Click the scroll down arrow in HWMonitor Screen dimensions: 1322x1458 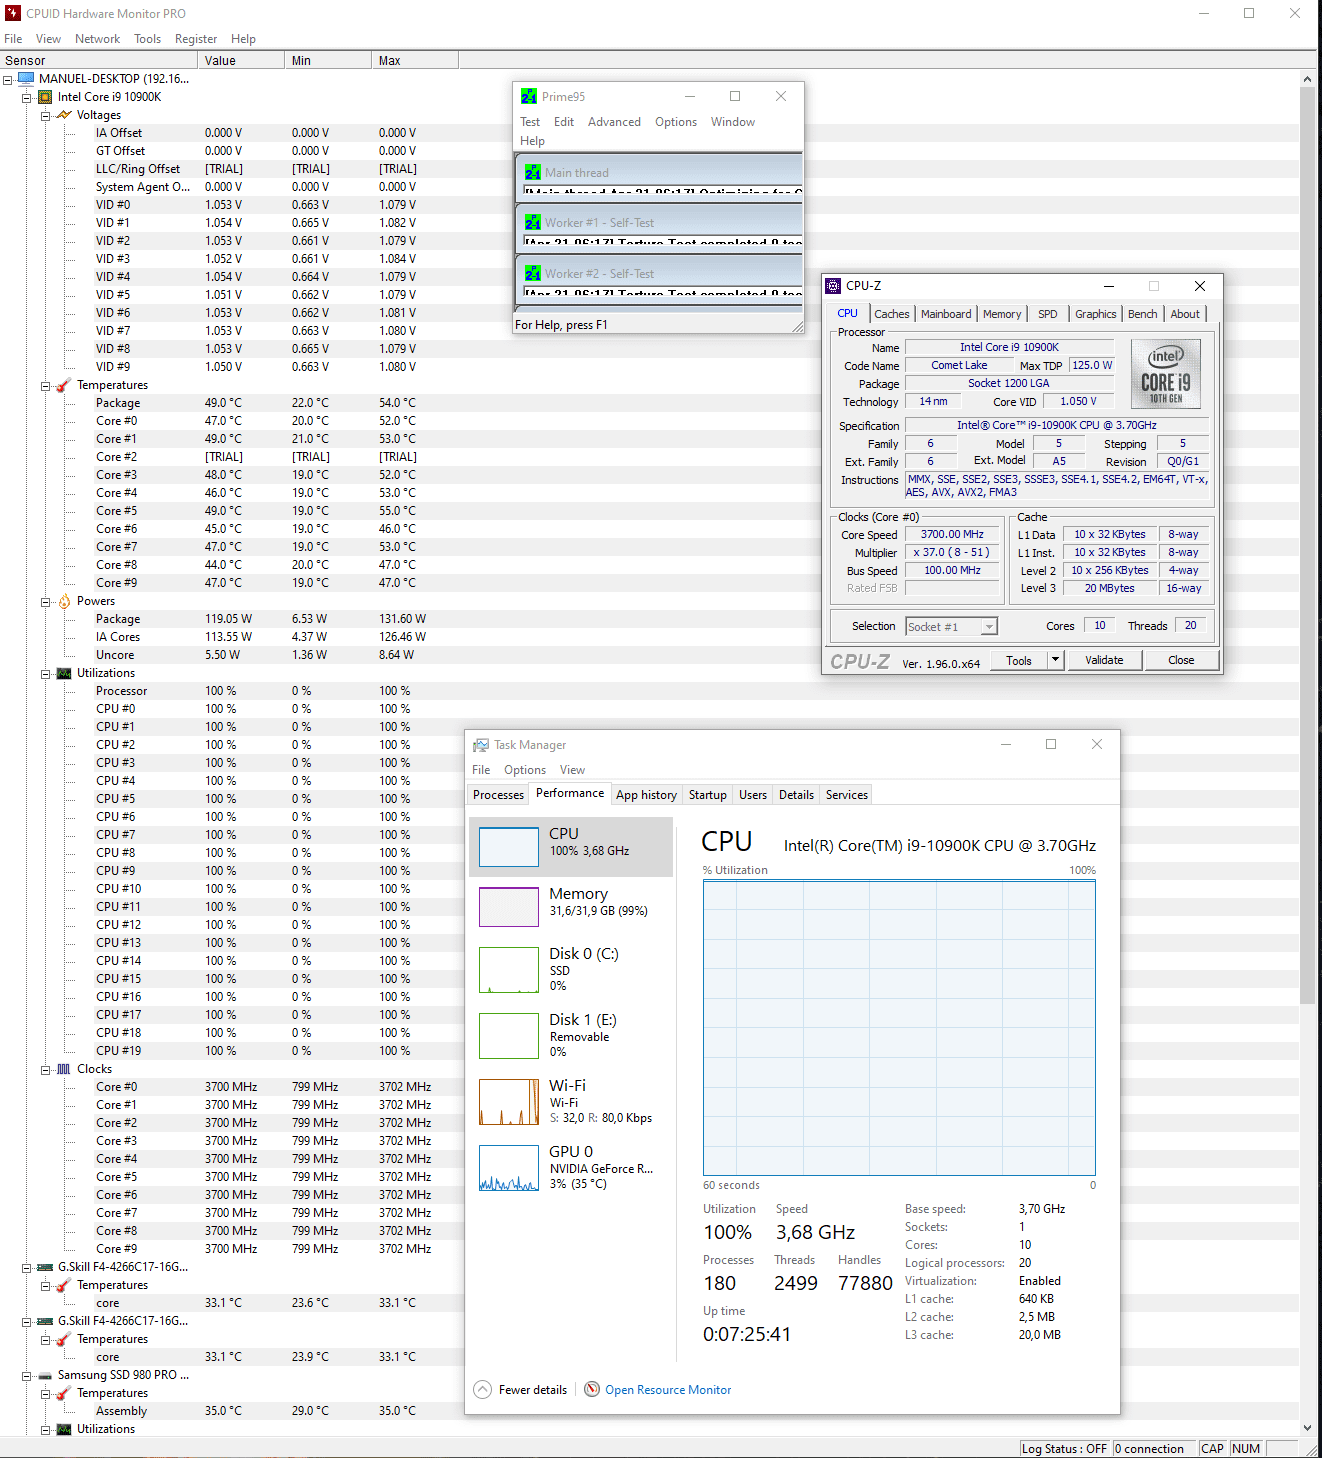tap(1307, 1428)
